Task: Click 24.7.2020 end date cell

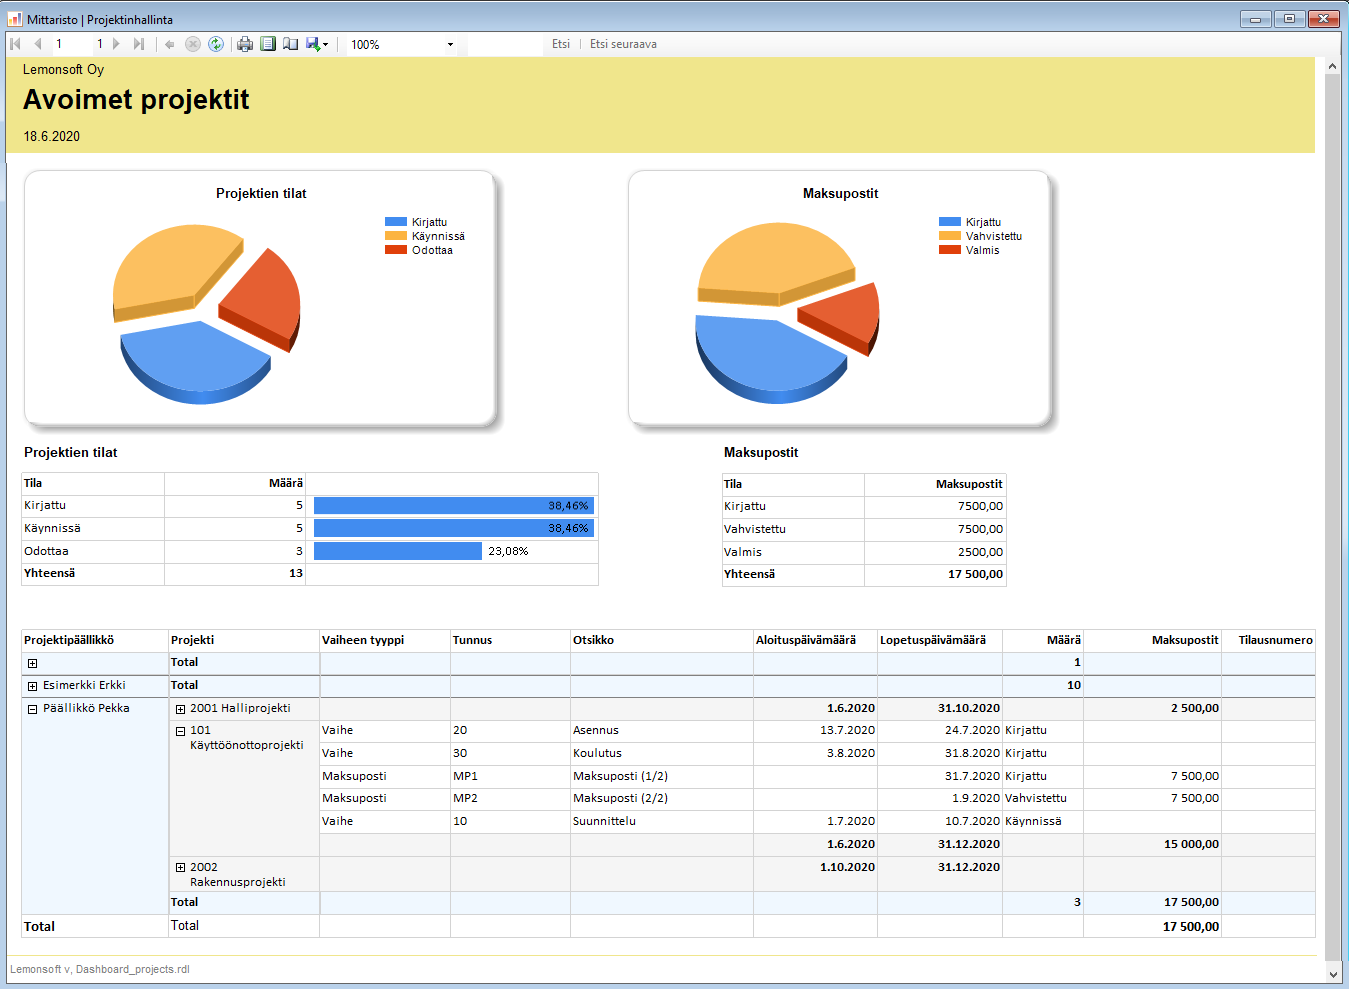Action: point(940,731)
